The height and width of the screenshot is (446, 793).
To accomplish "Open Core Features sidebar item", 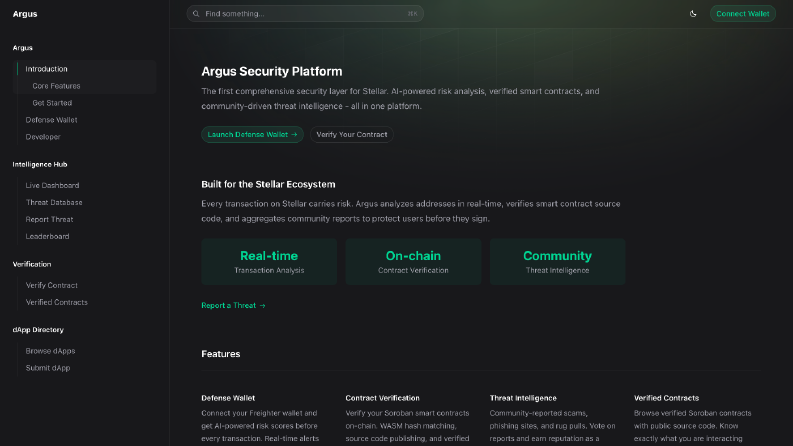I will pyautogui.click(x=56, y=86).
